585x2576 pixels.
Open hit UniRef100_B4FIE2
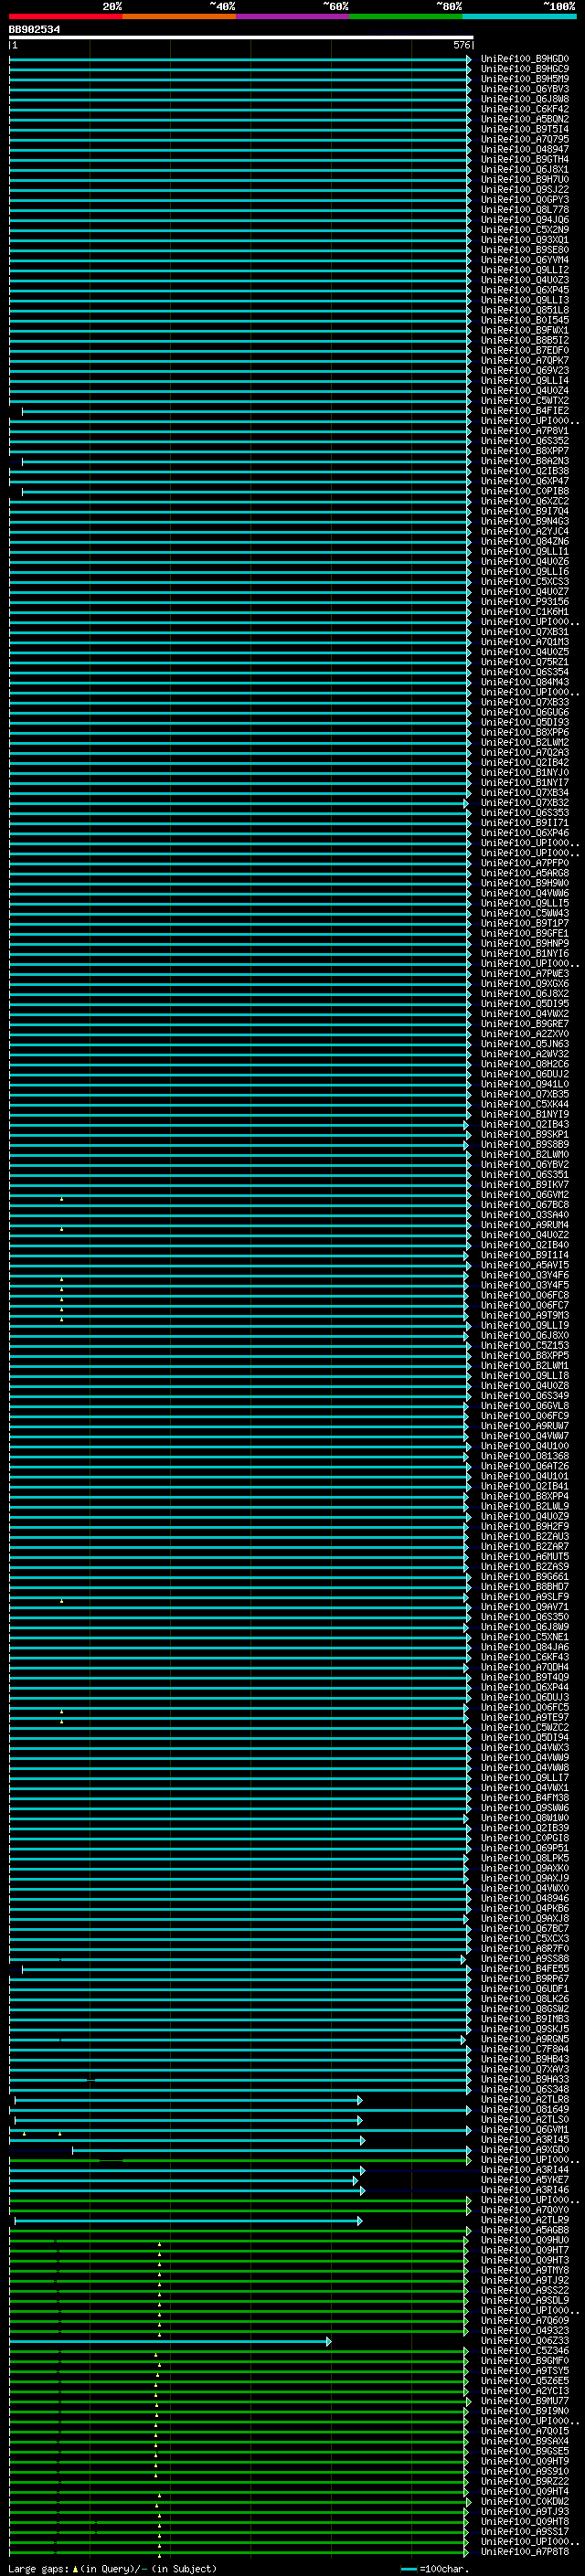(525, 410)
